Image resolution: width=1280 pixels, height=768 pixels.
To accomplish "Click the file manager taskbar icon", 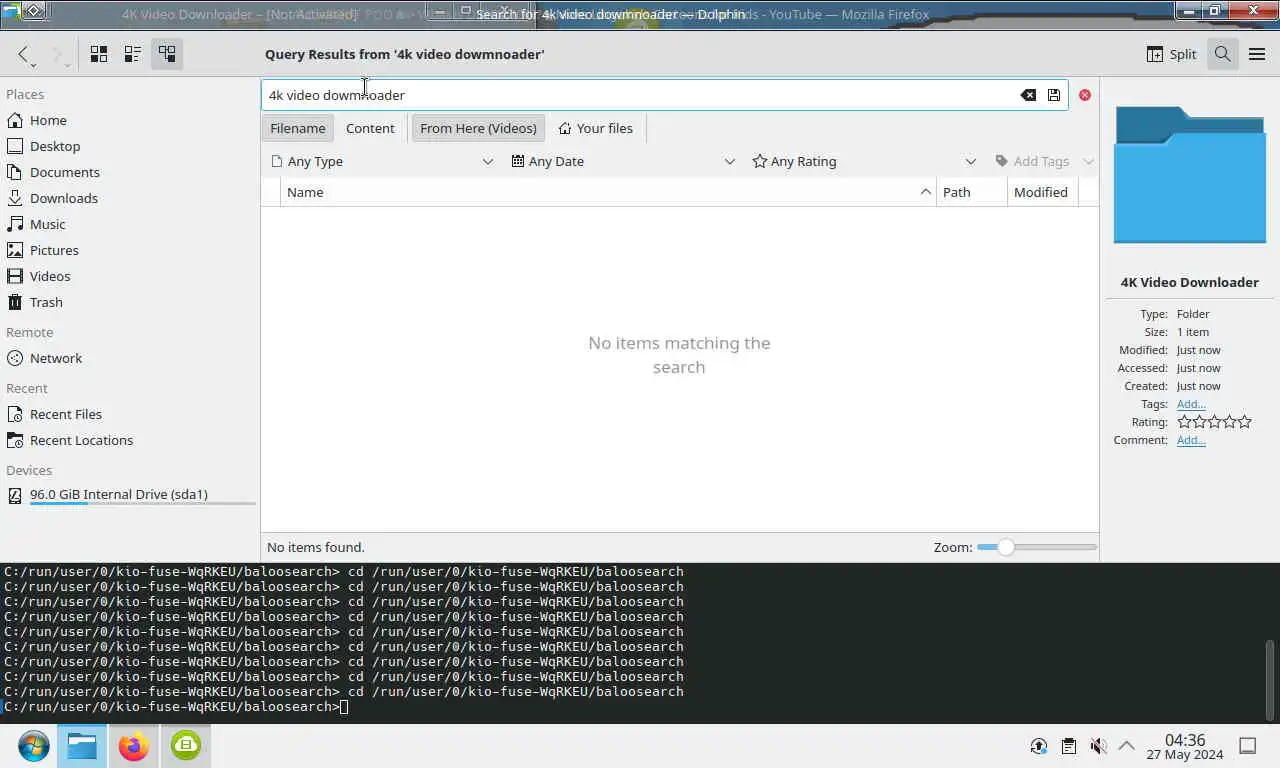I will [82, 746].
